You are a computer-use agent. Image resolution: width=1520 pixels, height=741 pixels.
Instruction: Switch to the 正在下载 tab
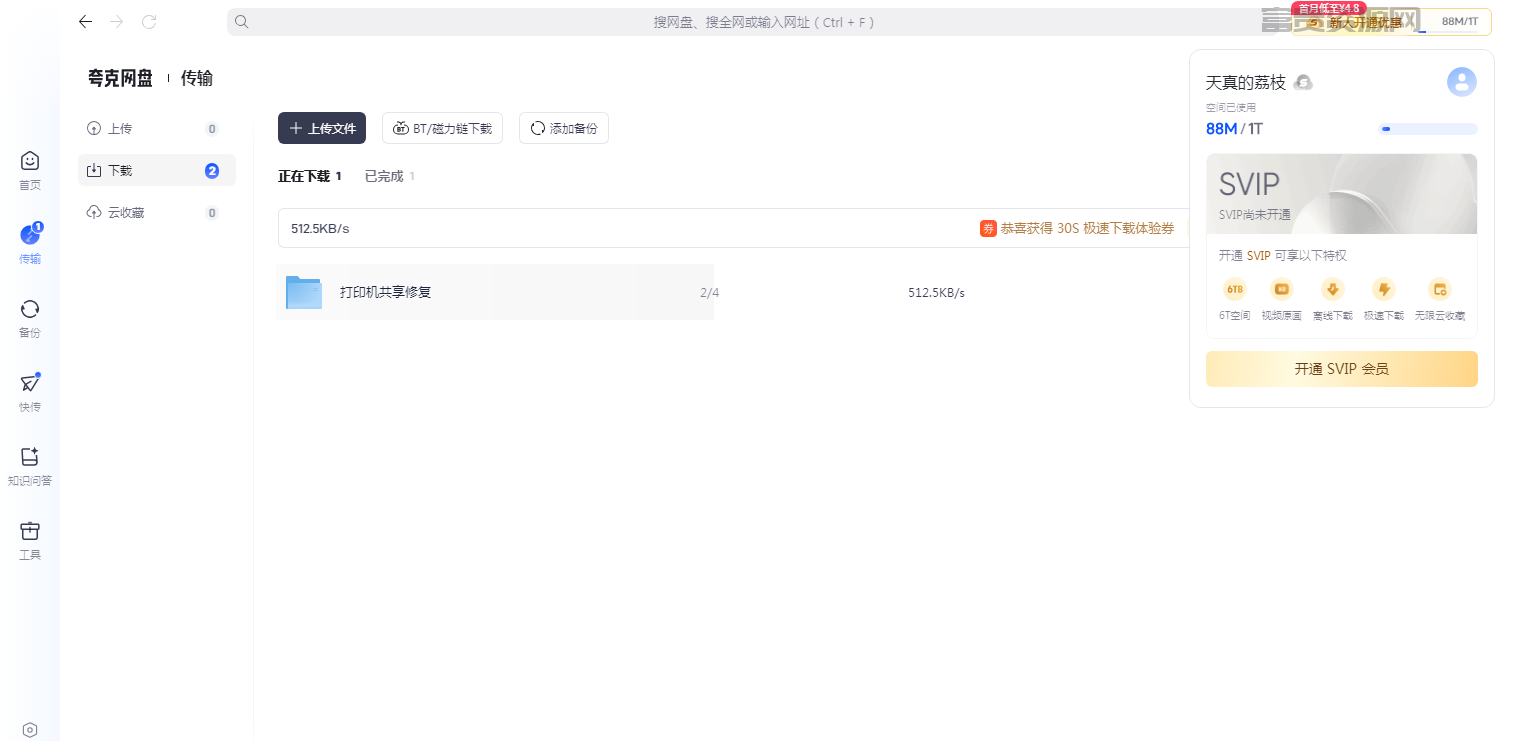coord(310,176)
